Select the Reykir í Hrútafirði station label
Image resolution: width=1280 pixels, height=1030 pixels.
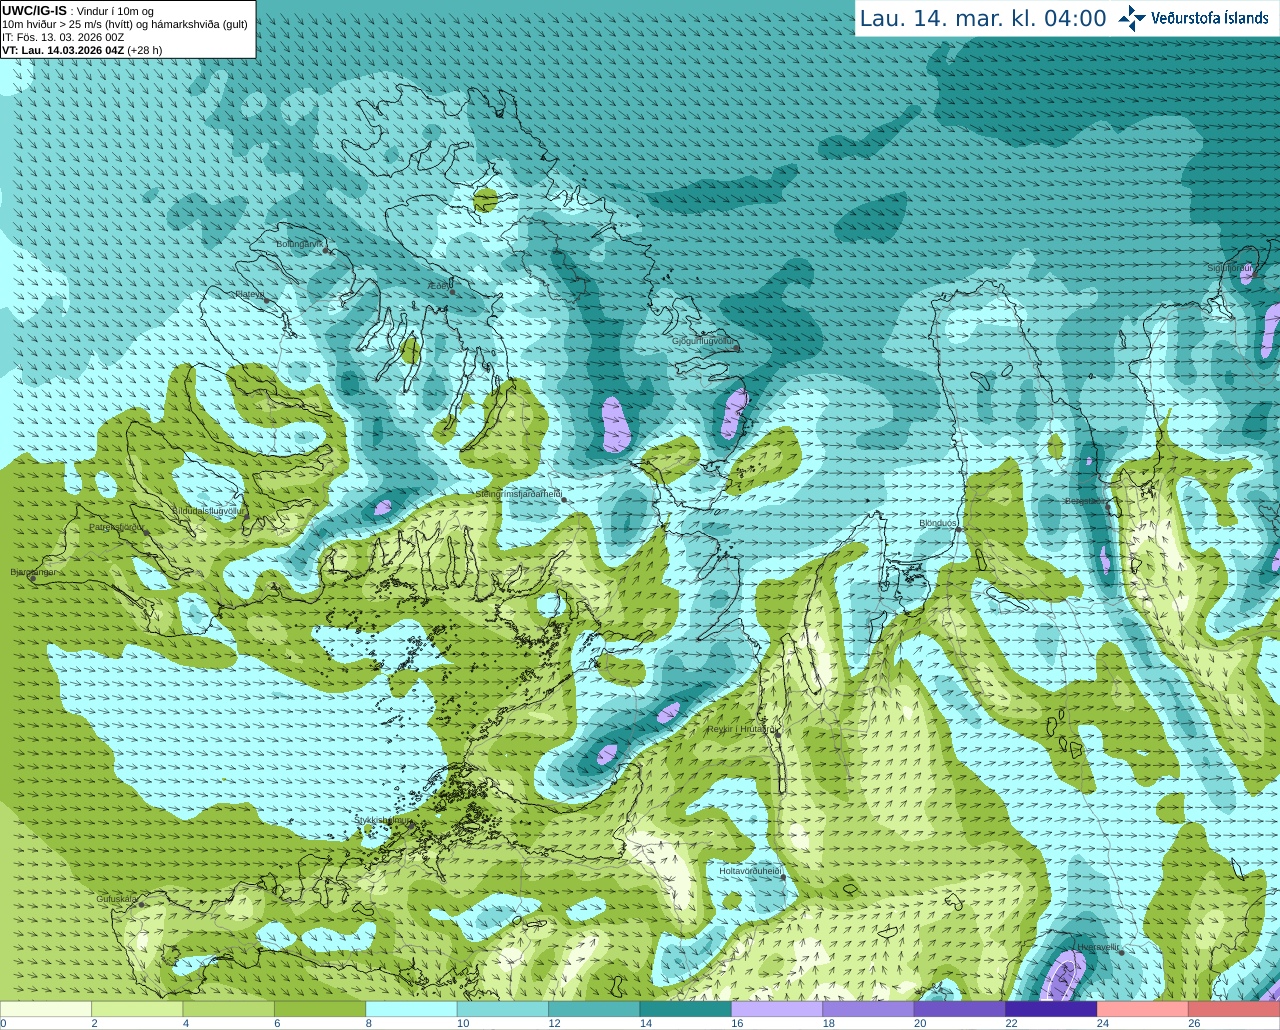pyautogui.click(x=741, y=729)
